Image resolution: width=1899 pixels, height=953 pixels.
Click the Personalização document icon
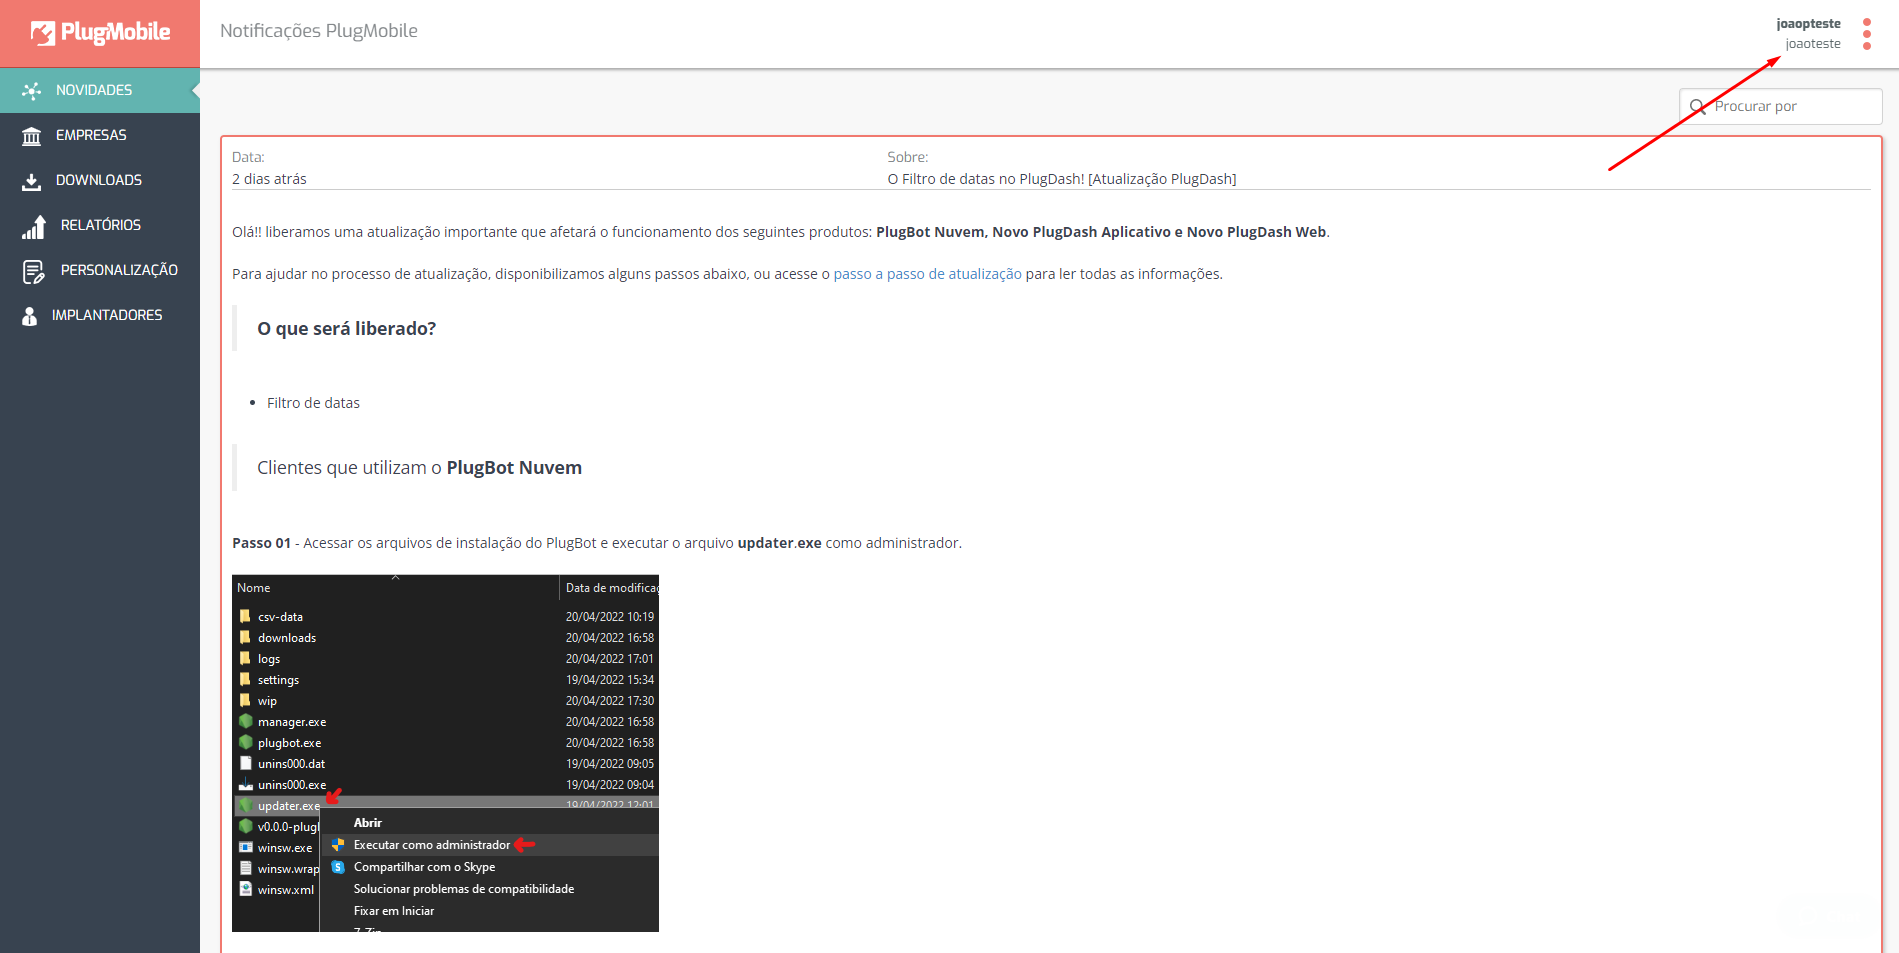[34, 271]
